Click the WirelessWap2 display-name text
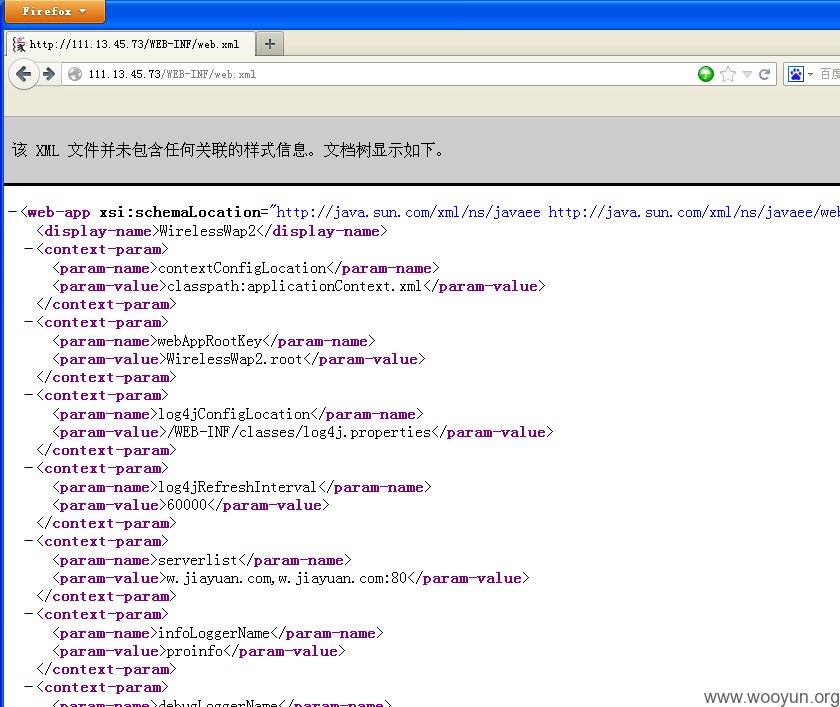This screenshot has width=840, height=707. coord(208,231)
